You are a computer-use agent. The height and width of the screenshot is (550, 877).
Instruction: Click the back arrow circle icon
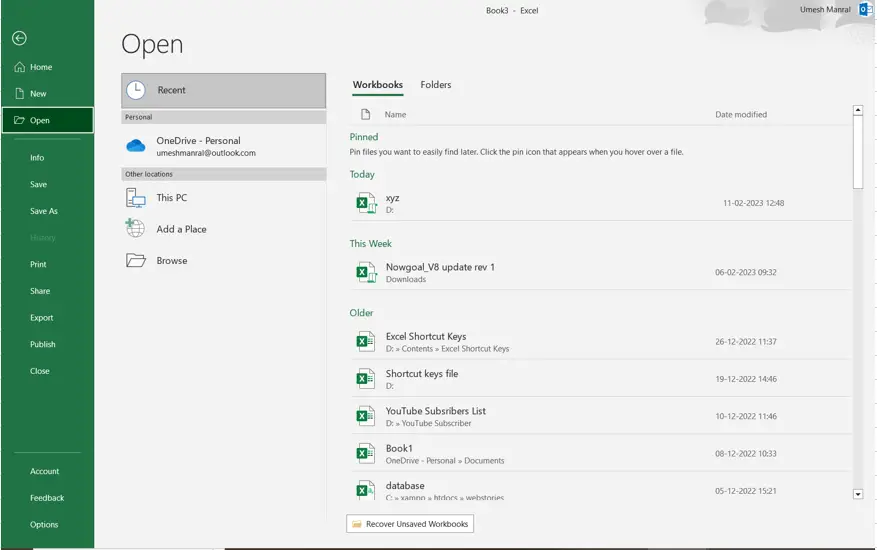[19, 38]
